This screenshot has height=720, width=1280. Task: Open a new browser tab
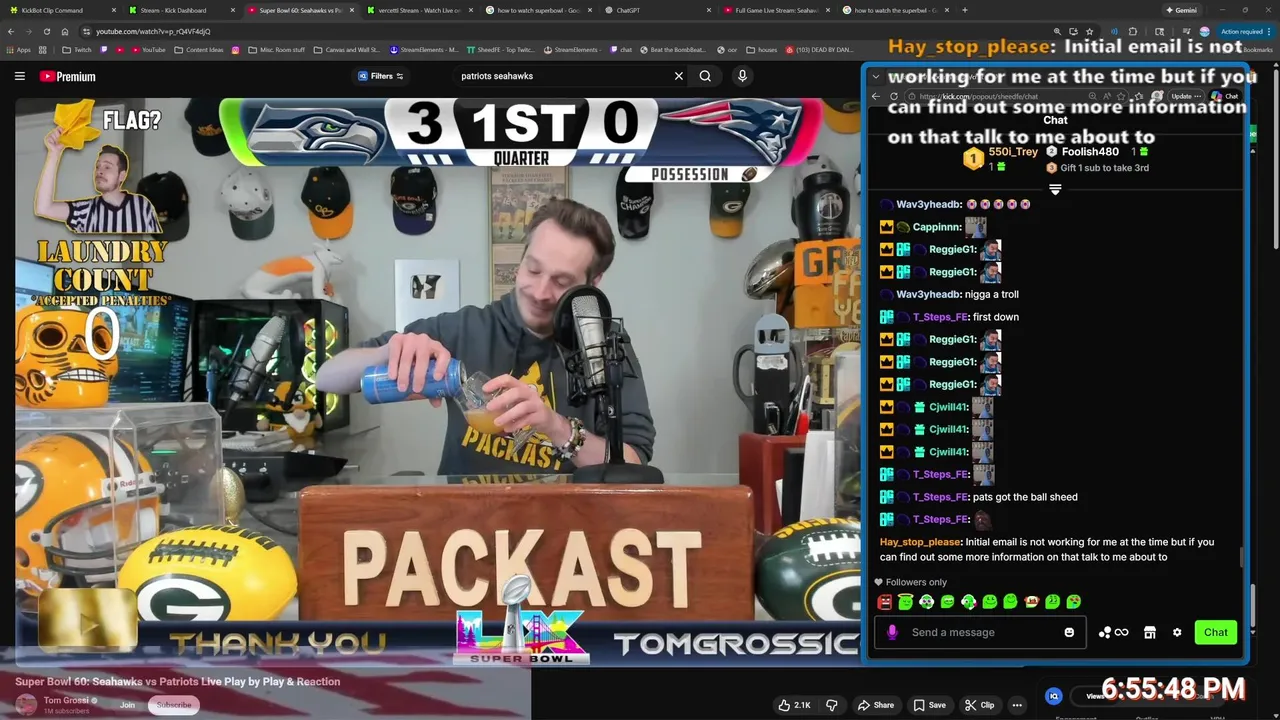[964, 10]
